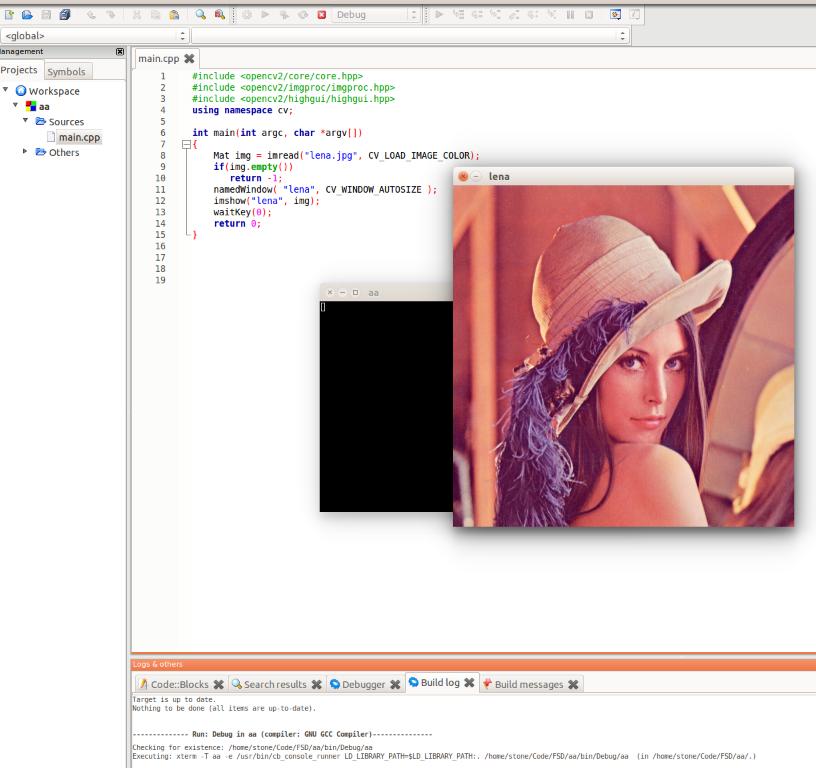The width and height of the screenshot is (816, 768).
Task: Click the Build and run icon
Action: (284, 15)
